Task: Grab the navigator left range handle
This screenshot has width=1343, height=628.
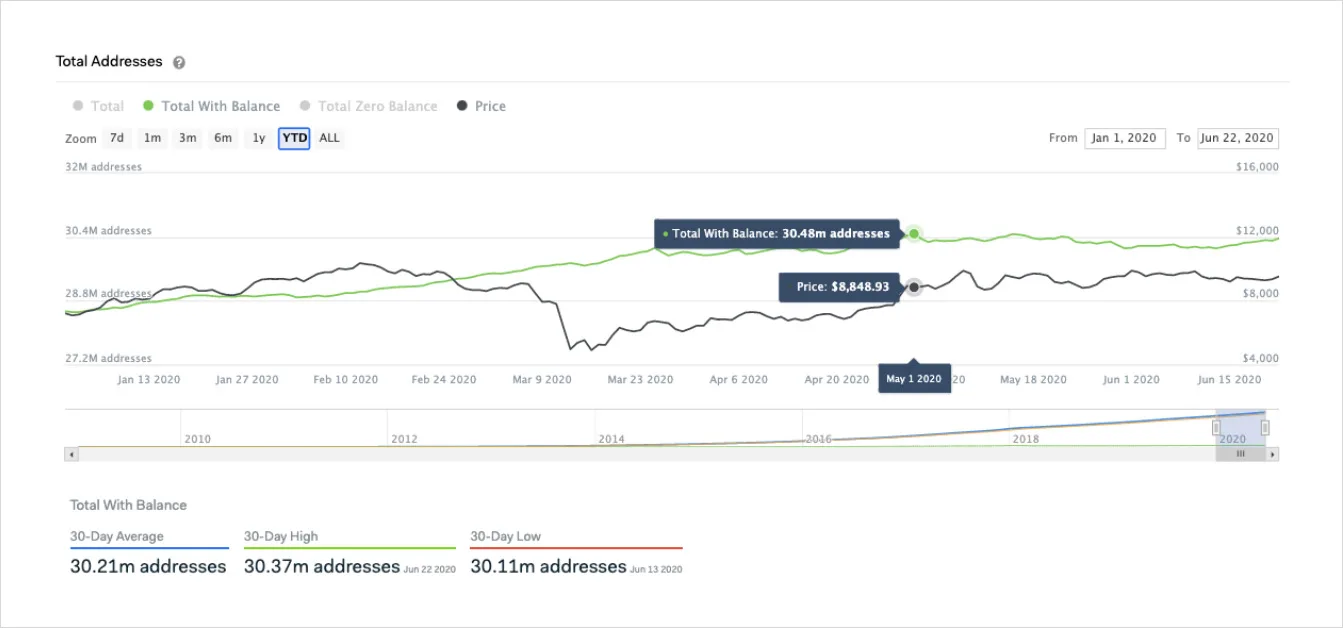Action: (x=1216, y=428)
